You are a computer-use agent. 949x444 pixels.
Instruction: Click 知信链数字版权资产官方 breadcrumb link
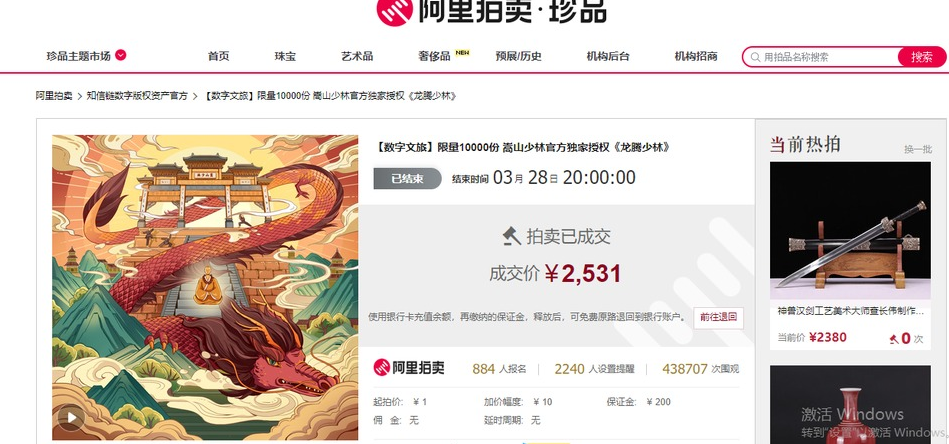pyautogui.click(x=137, y=96)
